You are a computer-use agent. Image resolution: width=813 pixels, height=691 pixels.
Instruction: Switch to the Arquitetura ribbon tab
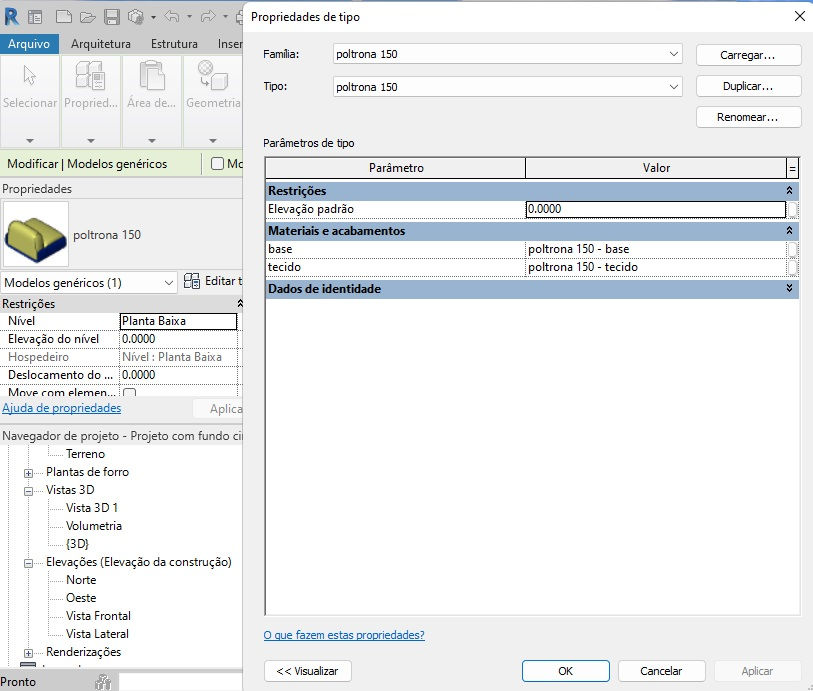pyautogui.click(x=101, y=44)
